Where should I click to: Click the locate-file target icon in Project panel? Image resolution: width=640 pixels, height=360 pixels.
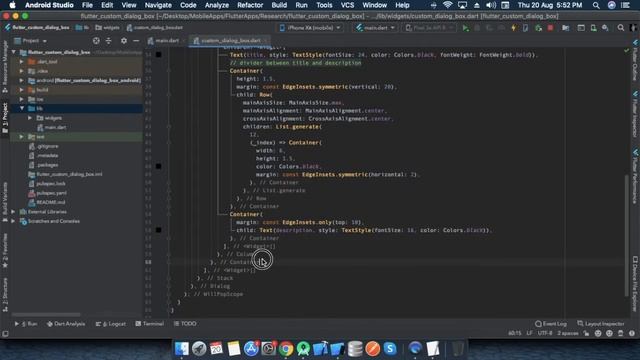tap(96, 41)
